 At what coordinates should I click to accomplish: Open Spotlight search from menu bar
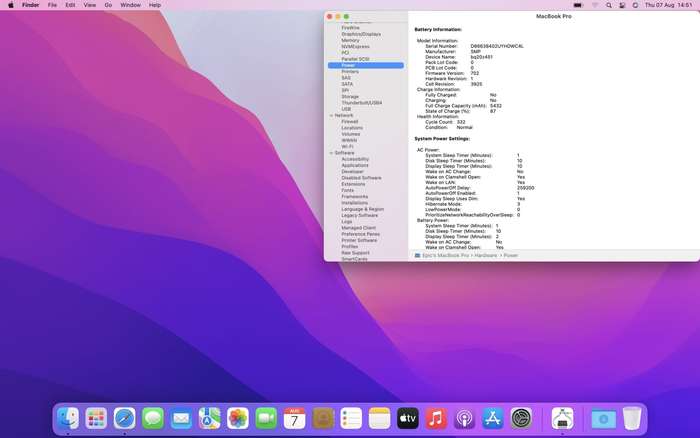click(608, 5)
